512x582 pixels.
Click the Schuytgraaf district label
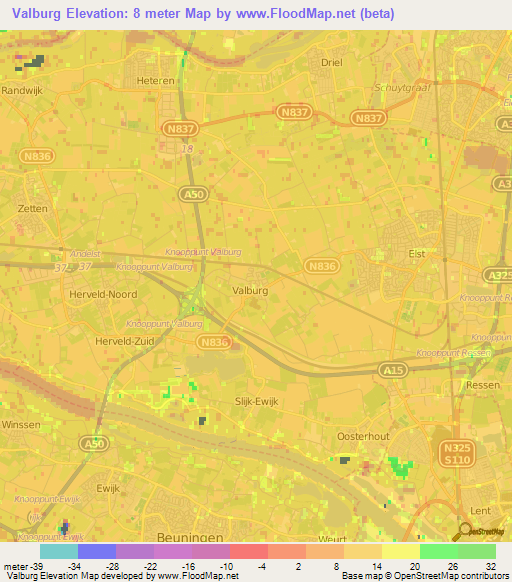coord(402,88)
